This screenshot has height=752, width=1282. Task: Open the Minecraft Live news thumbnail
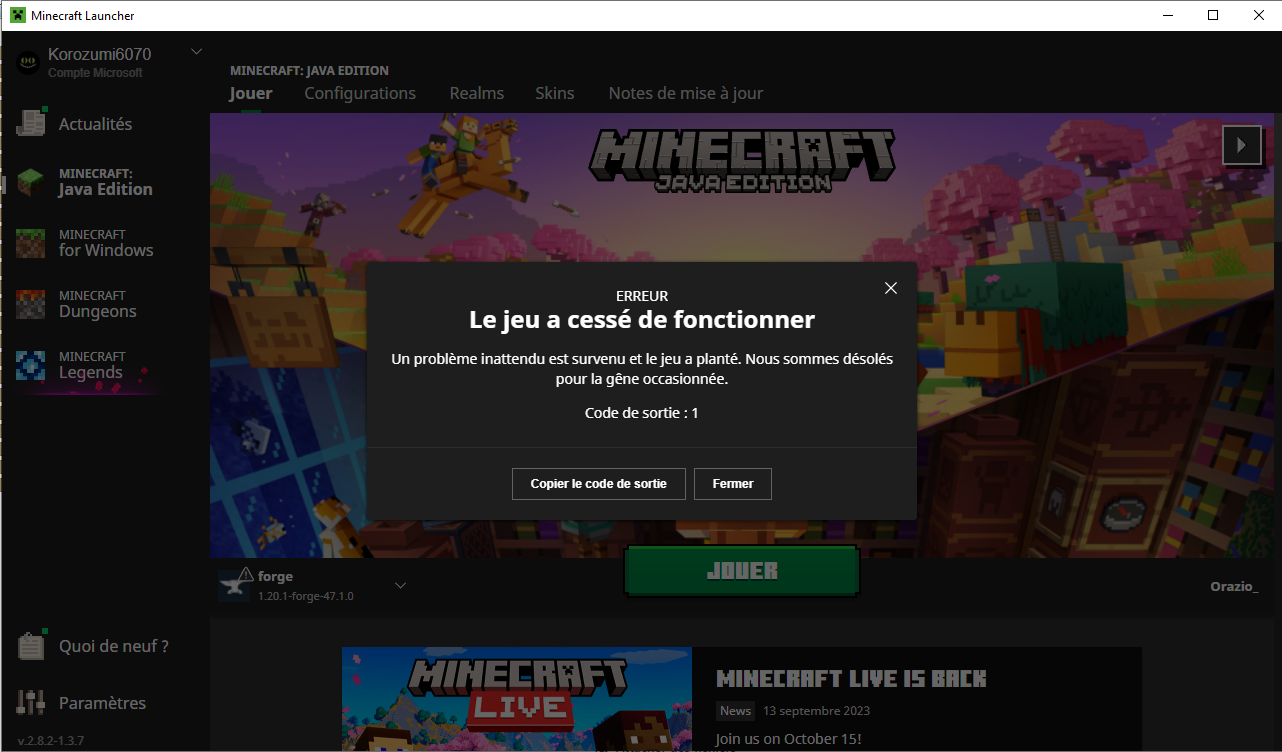point(517,699)
